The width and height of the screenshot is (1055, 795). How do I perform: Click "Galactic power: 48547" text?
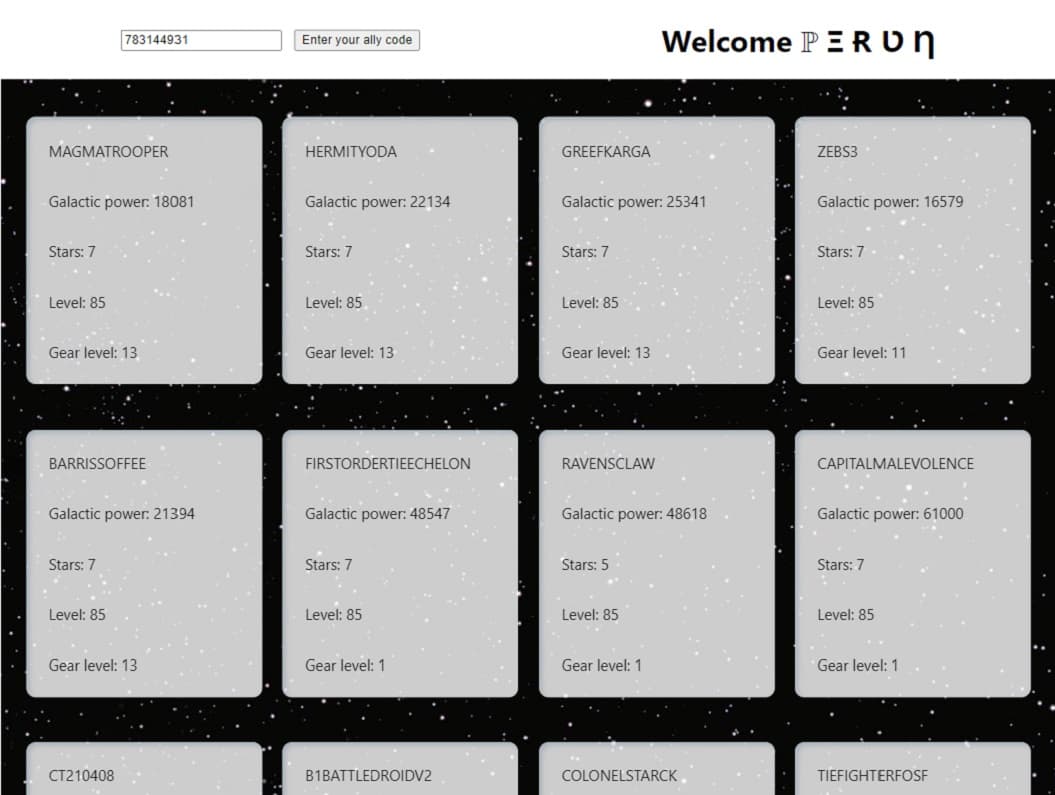coord(377,514)
